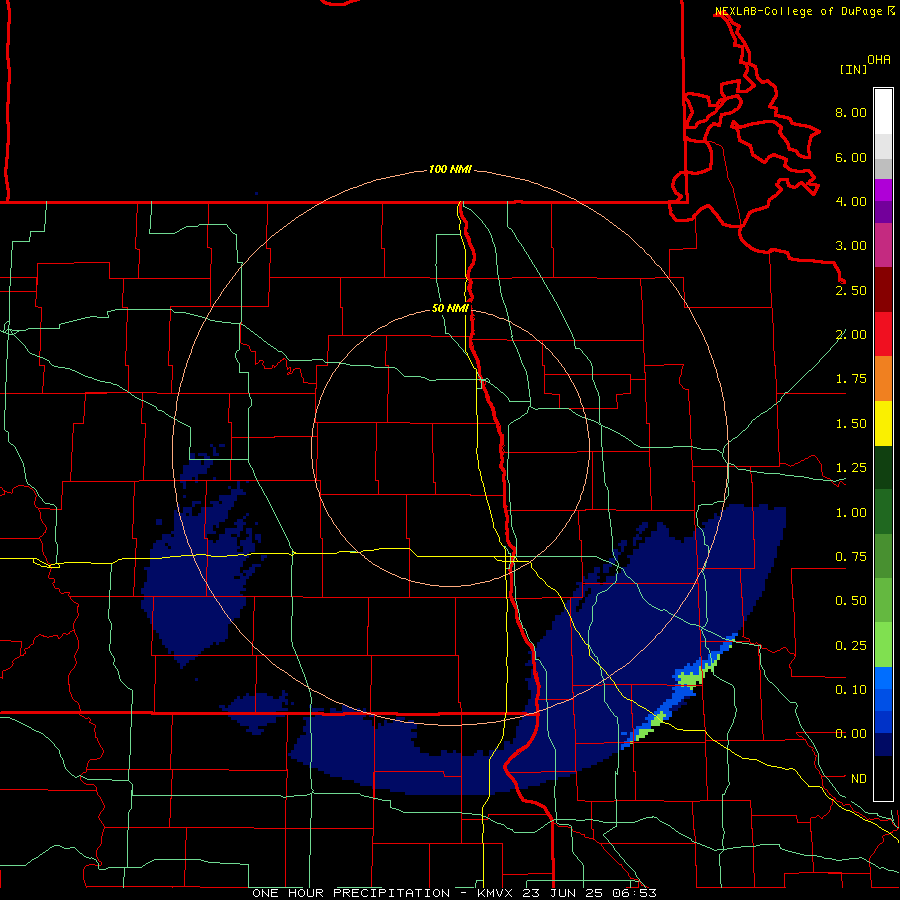Pick the black ND swatch at scale bottom
This screenshot has height=900, width=900.
(x=883, y=778)
